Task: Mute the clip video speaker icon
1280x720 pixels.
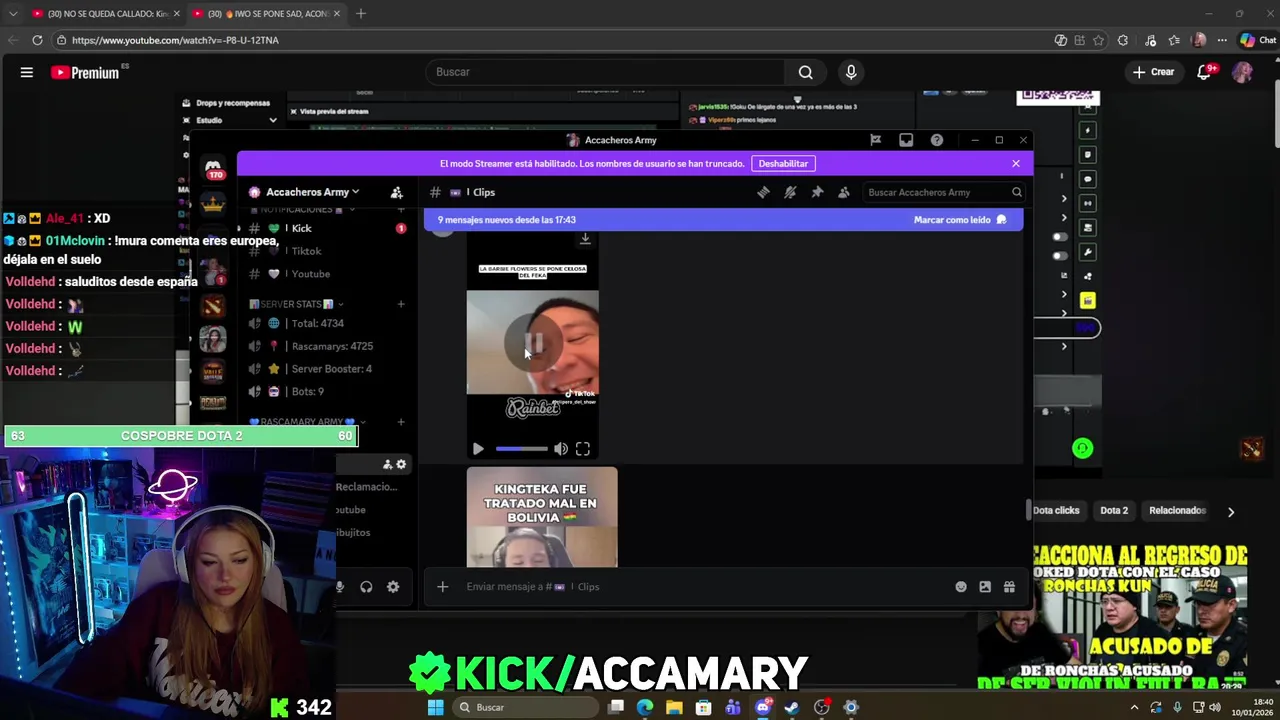Action: (x=561, y=449)
